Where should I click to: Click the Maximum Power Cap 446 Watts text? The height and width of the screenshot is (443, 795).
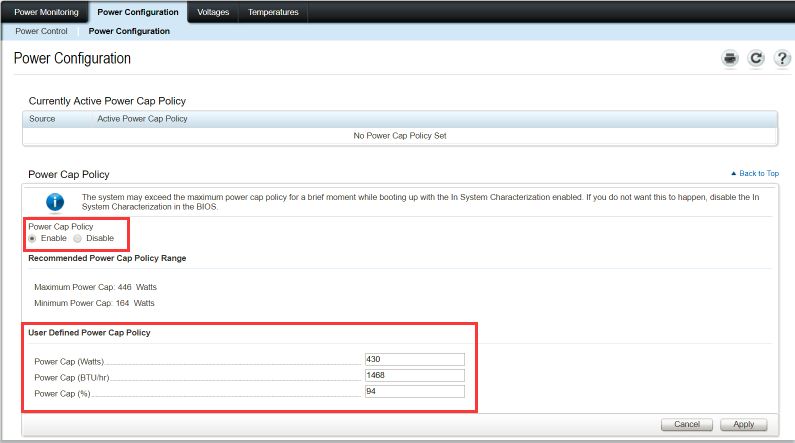[x=95, y=287]
